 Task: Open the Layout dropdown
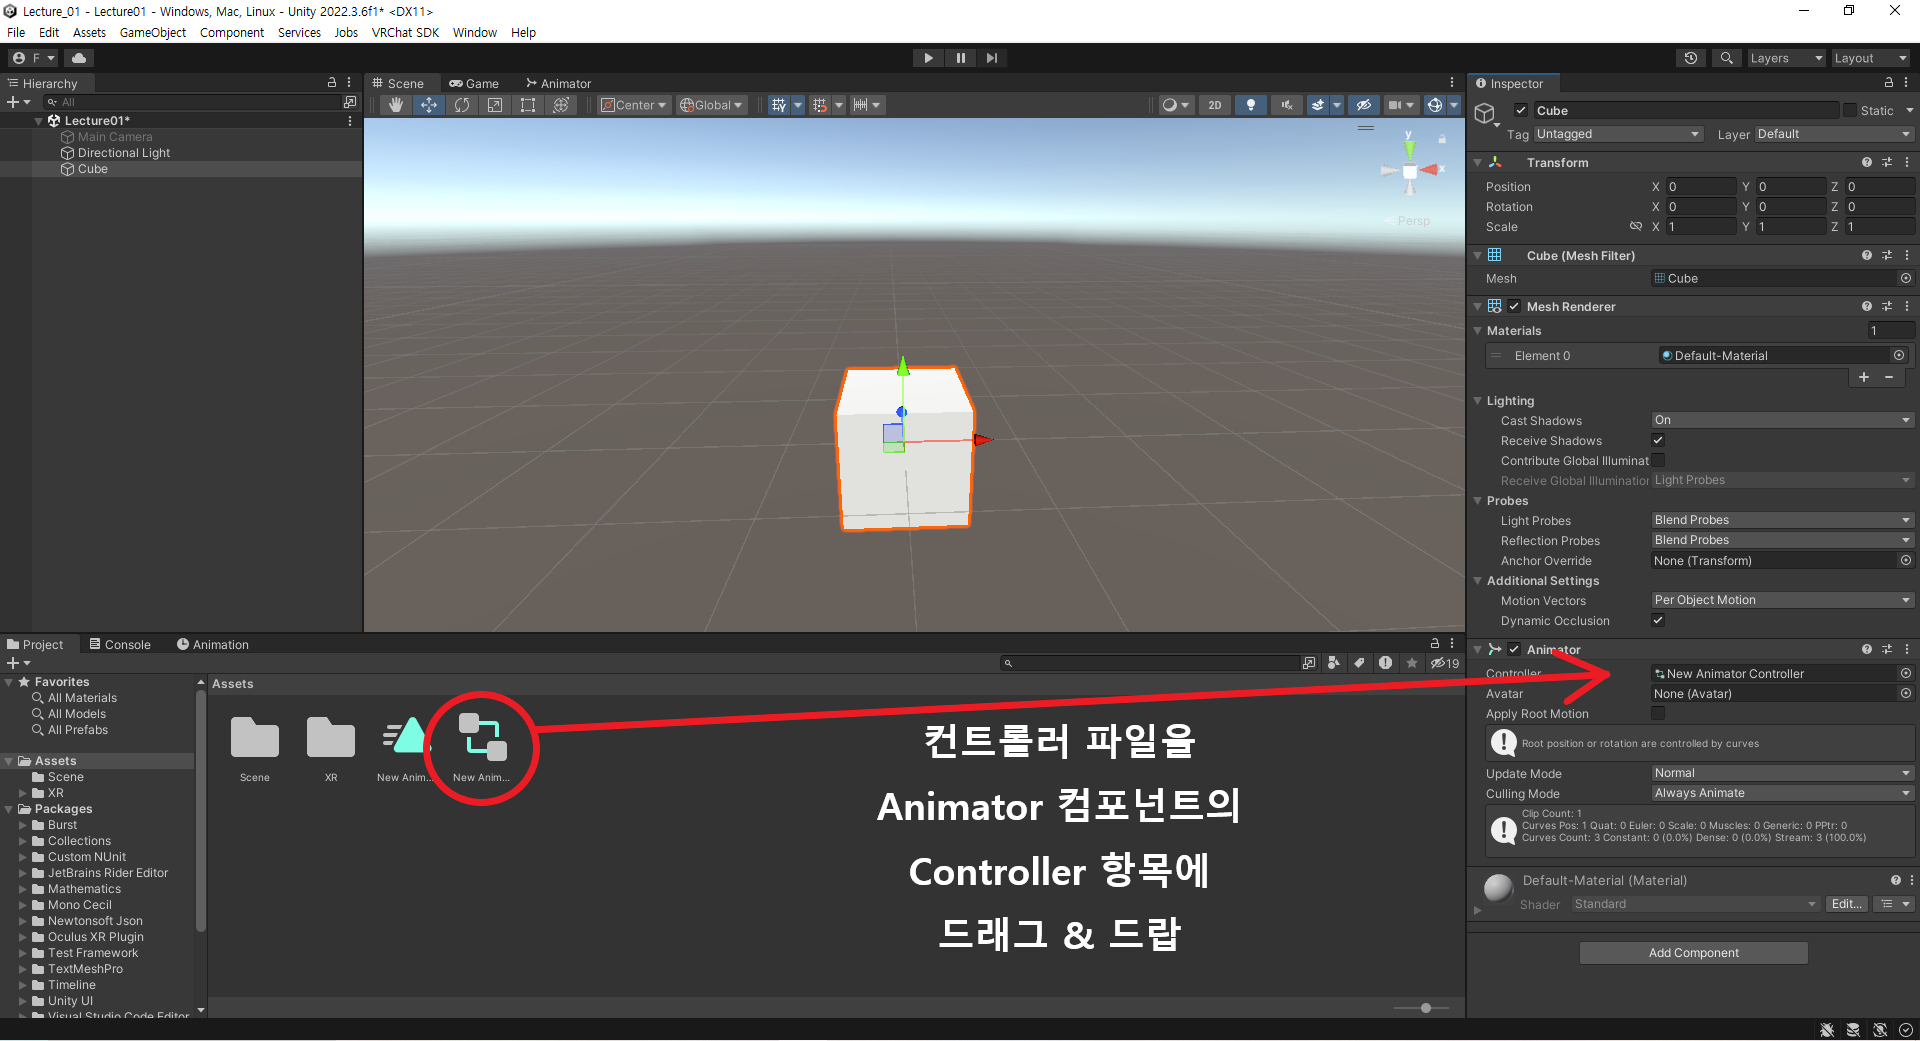[1870, 58]
